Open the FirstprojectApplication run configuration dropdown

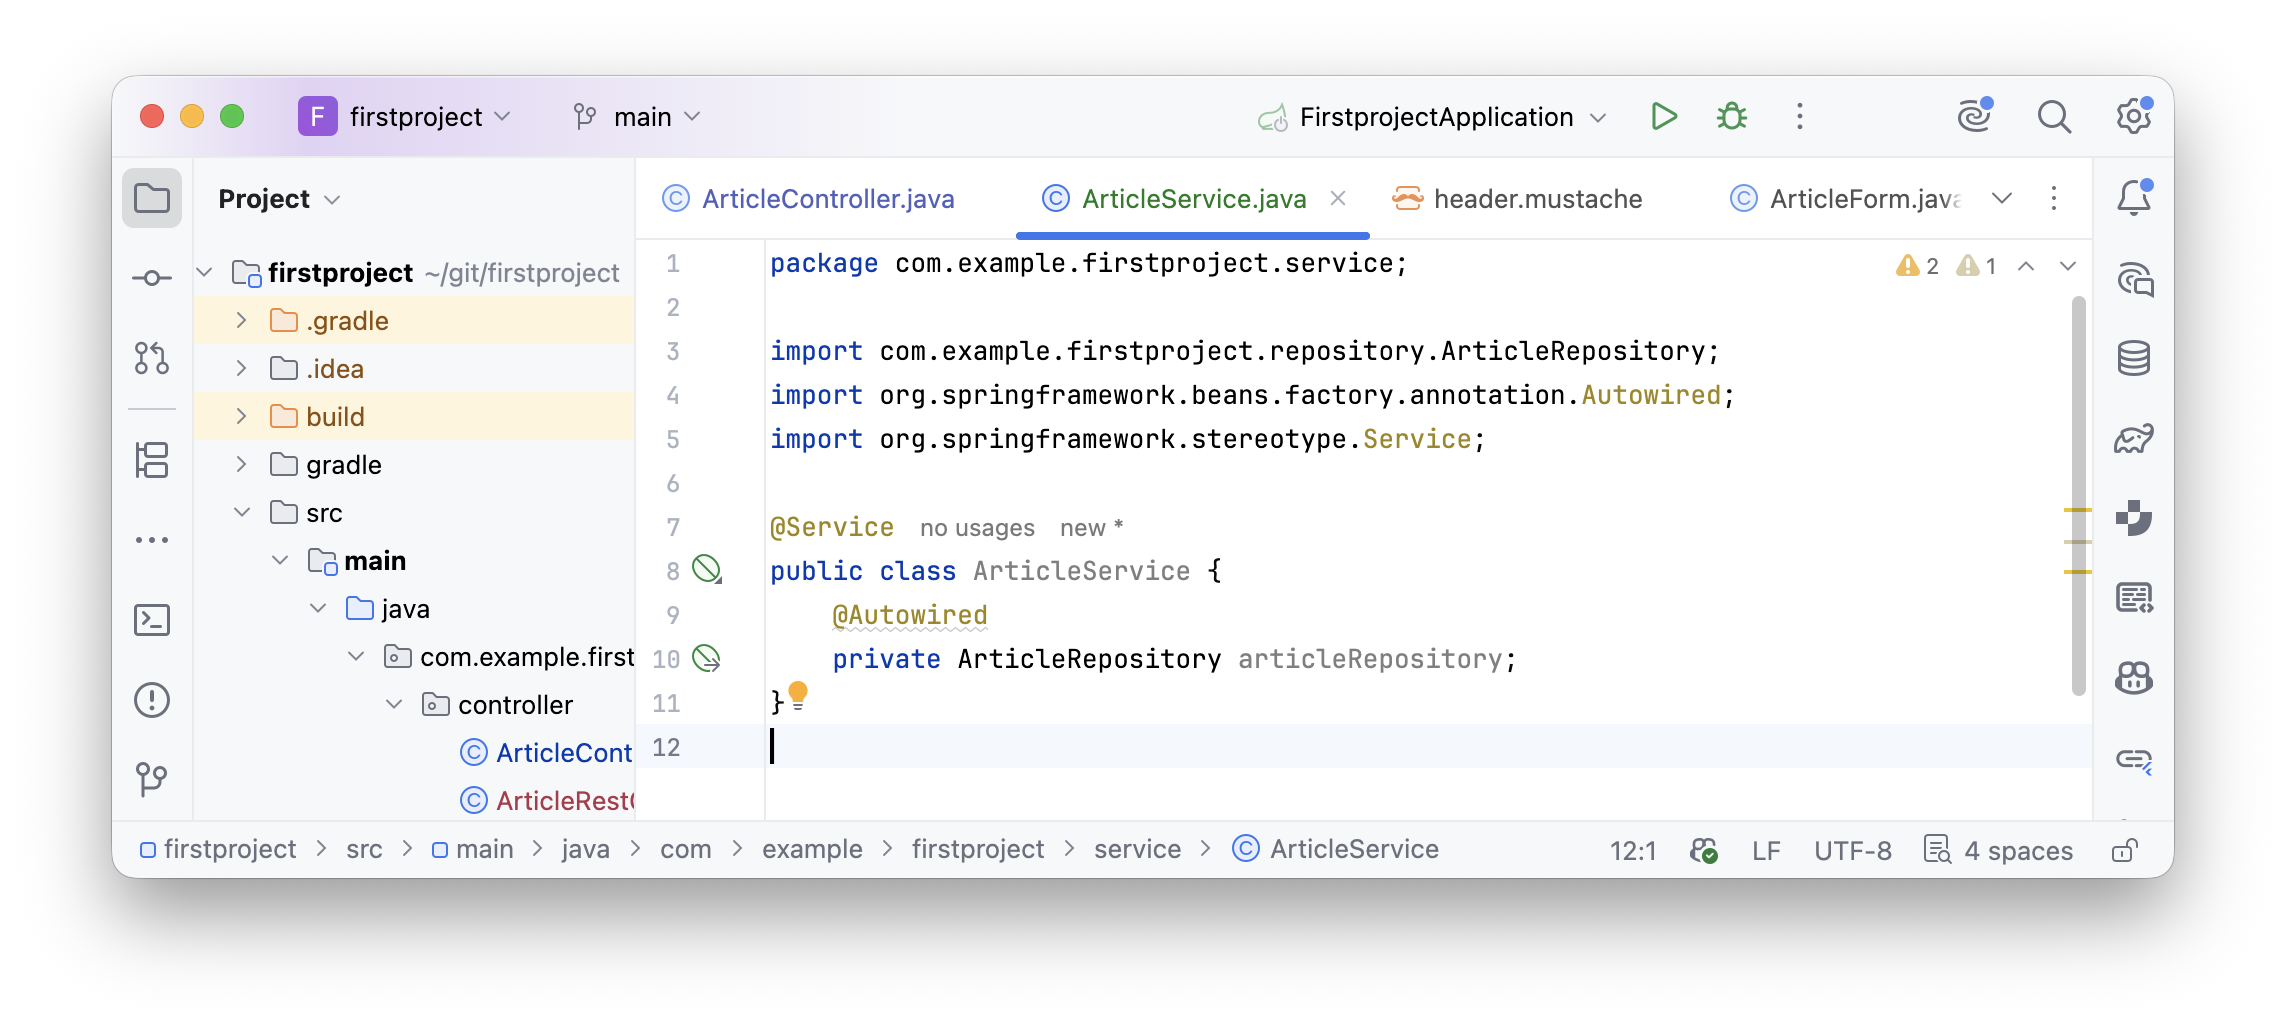pyautogui.click(x=1432, y=117)
